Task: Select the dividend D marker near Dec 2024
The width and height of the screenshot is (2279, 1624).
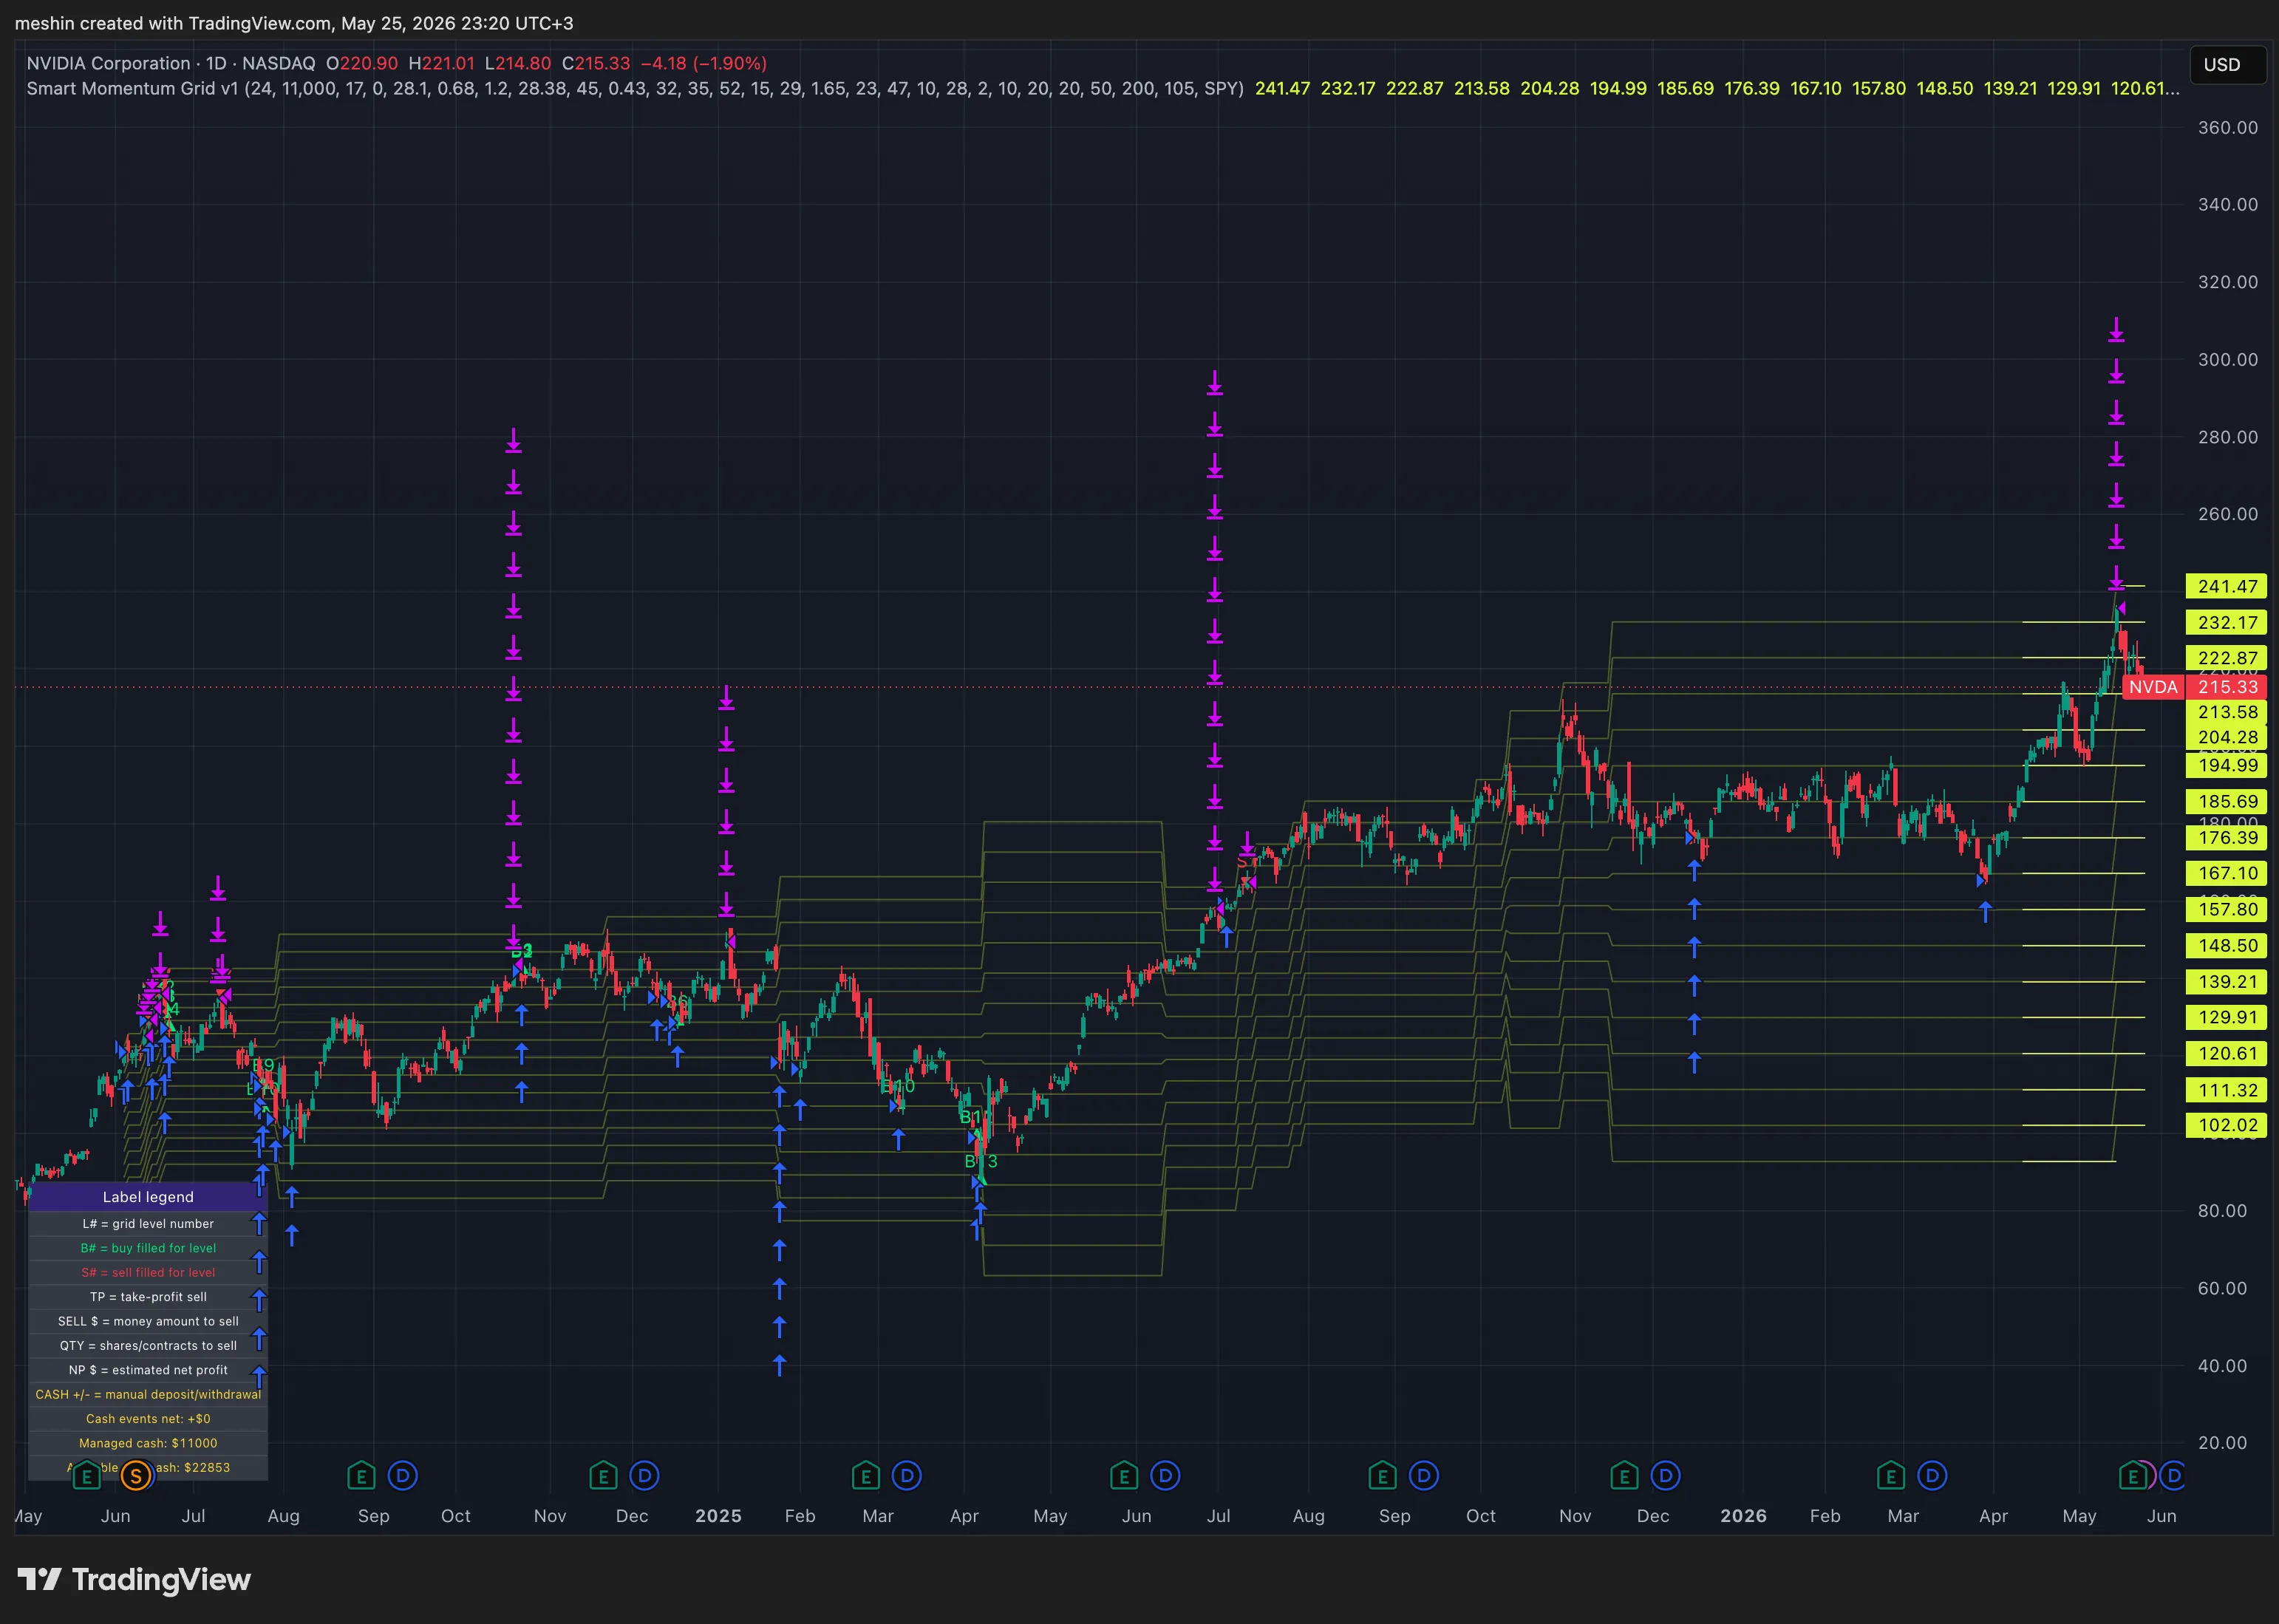Action: click(x=645, y=1475)
